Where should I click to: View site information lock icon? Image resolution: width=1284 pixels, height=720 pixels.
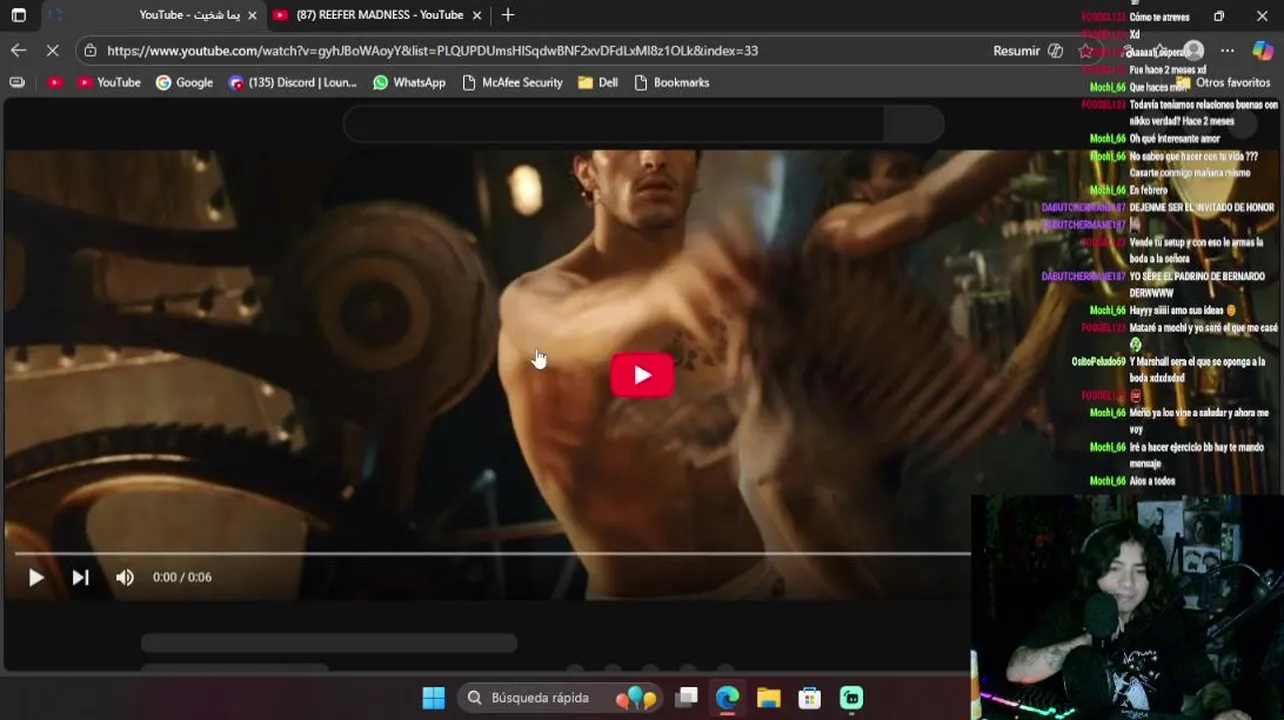[90, 50]
